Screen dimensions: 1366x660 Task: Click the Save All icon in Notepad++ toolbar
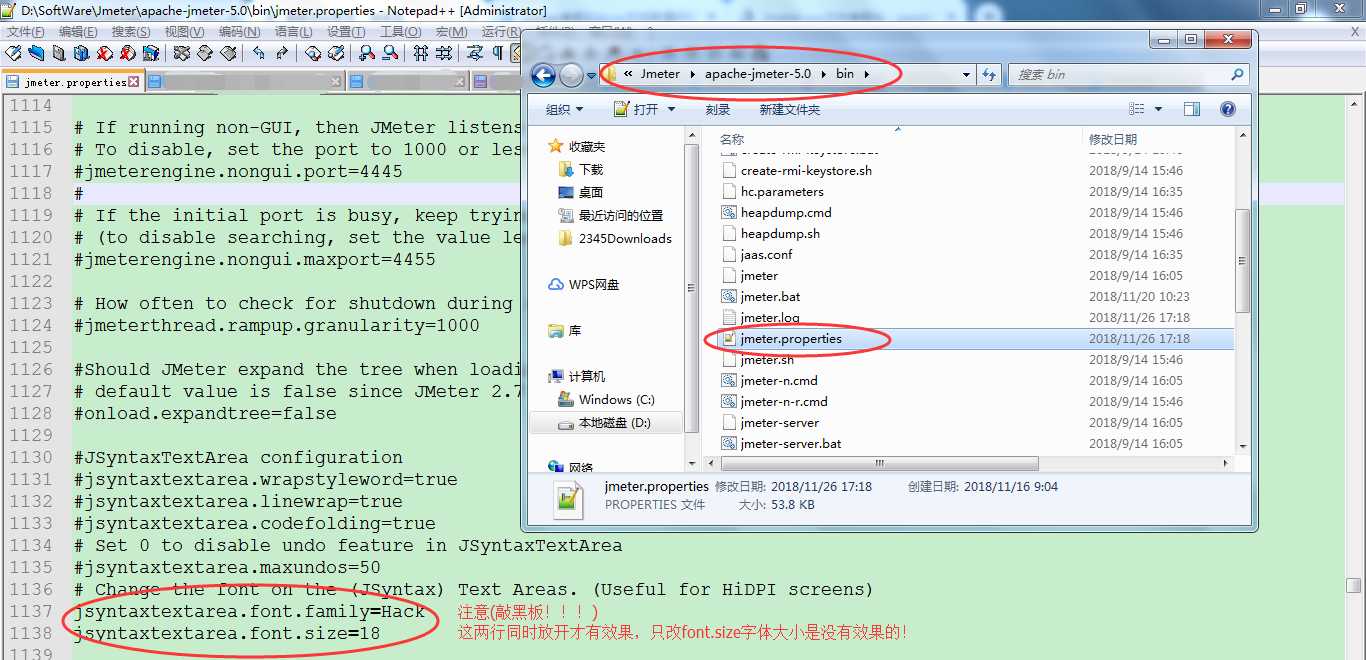(82, 53)
